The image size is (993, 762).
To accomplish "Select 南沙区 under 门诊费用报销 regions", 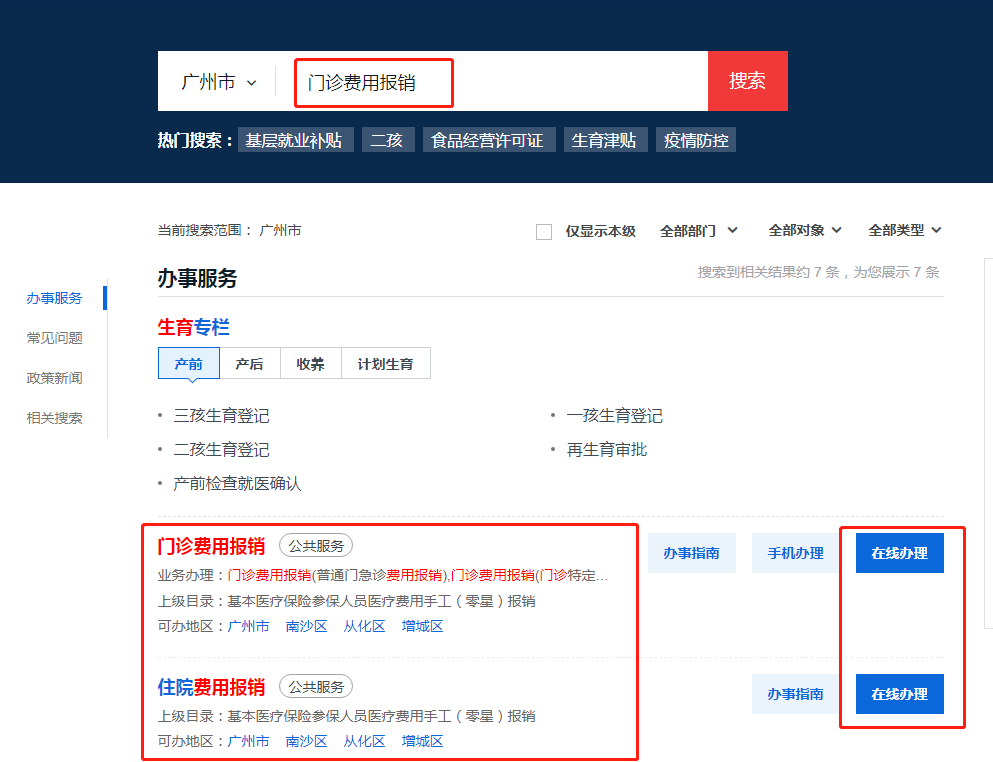I will (306, 627).
